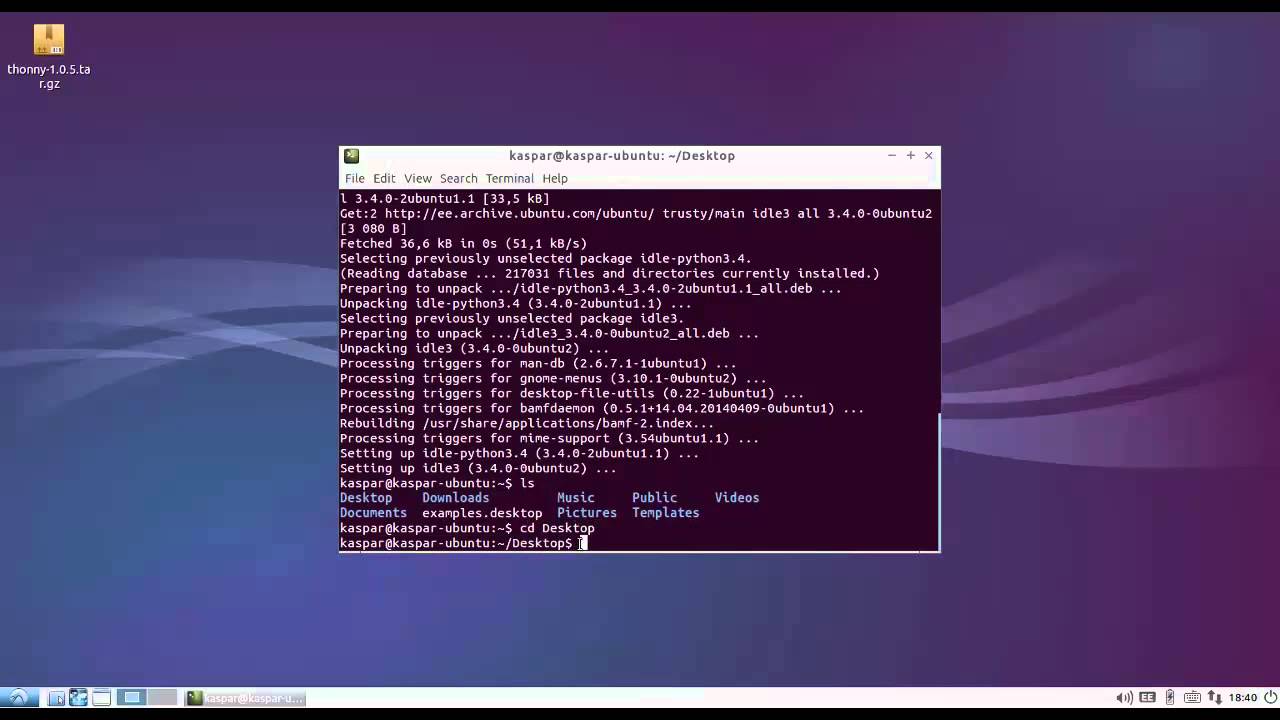Open the battery status indicator
The image size is (1280, 720).
pos(1170,697)
